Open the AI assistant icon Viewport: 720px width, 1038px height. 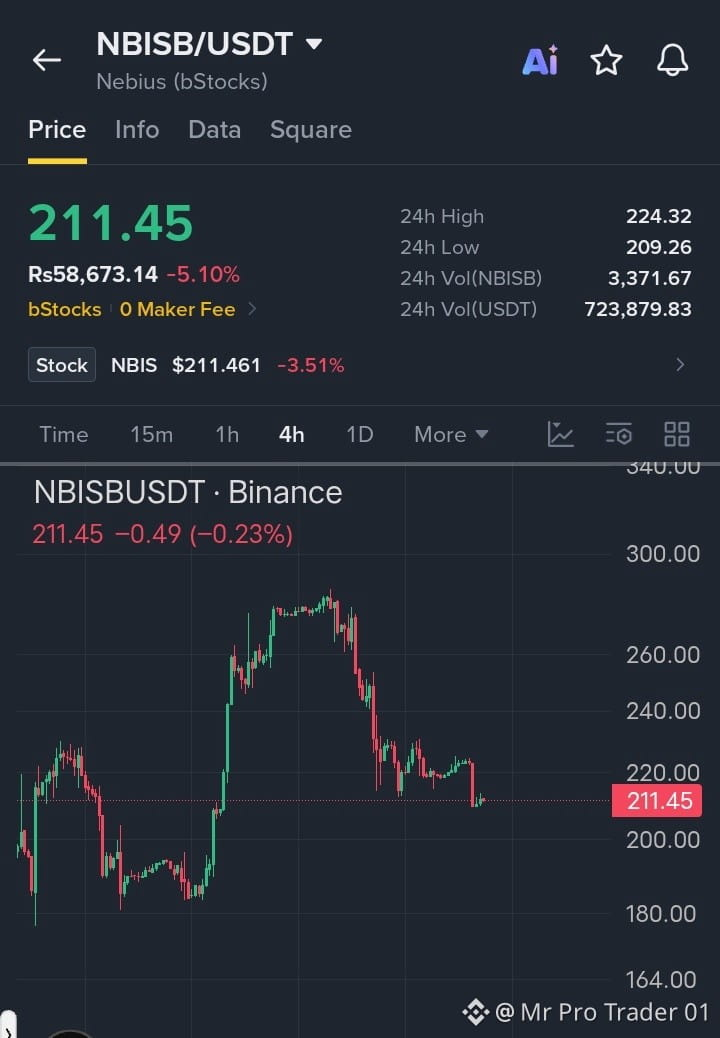click(x=540, y=61)
